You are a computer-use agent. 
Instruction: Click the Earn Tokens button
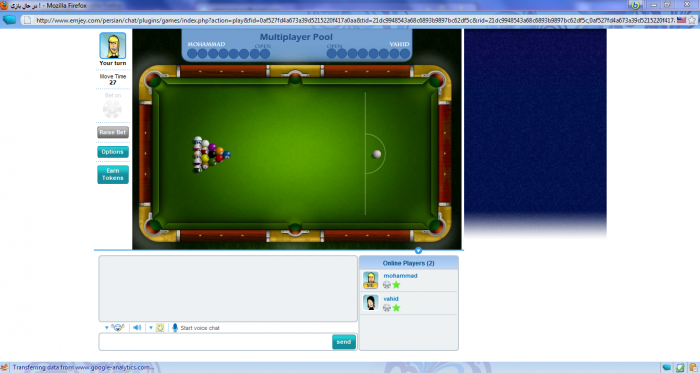tap(113, 174)
